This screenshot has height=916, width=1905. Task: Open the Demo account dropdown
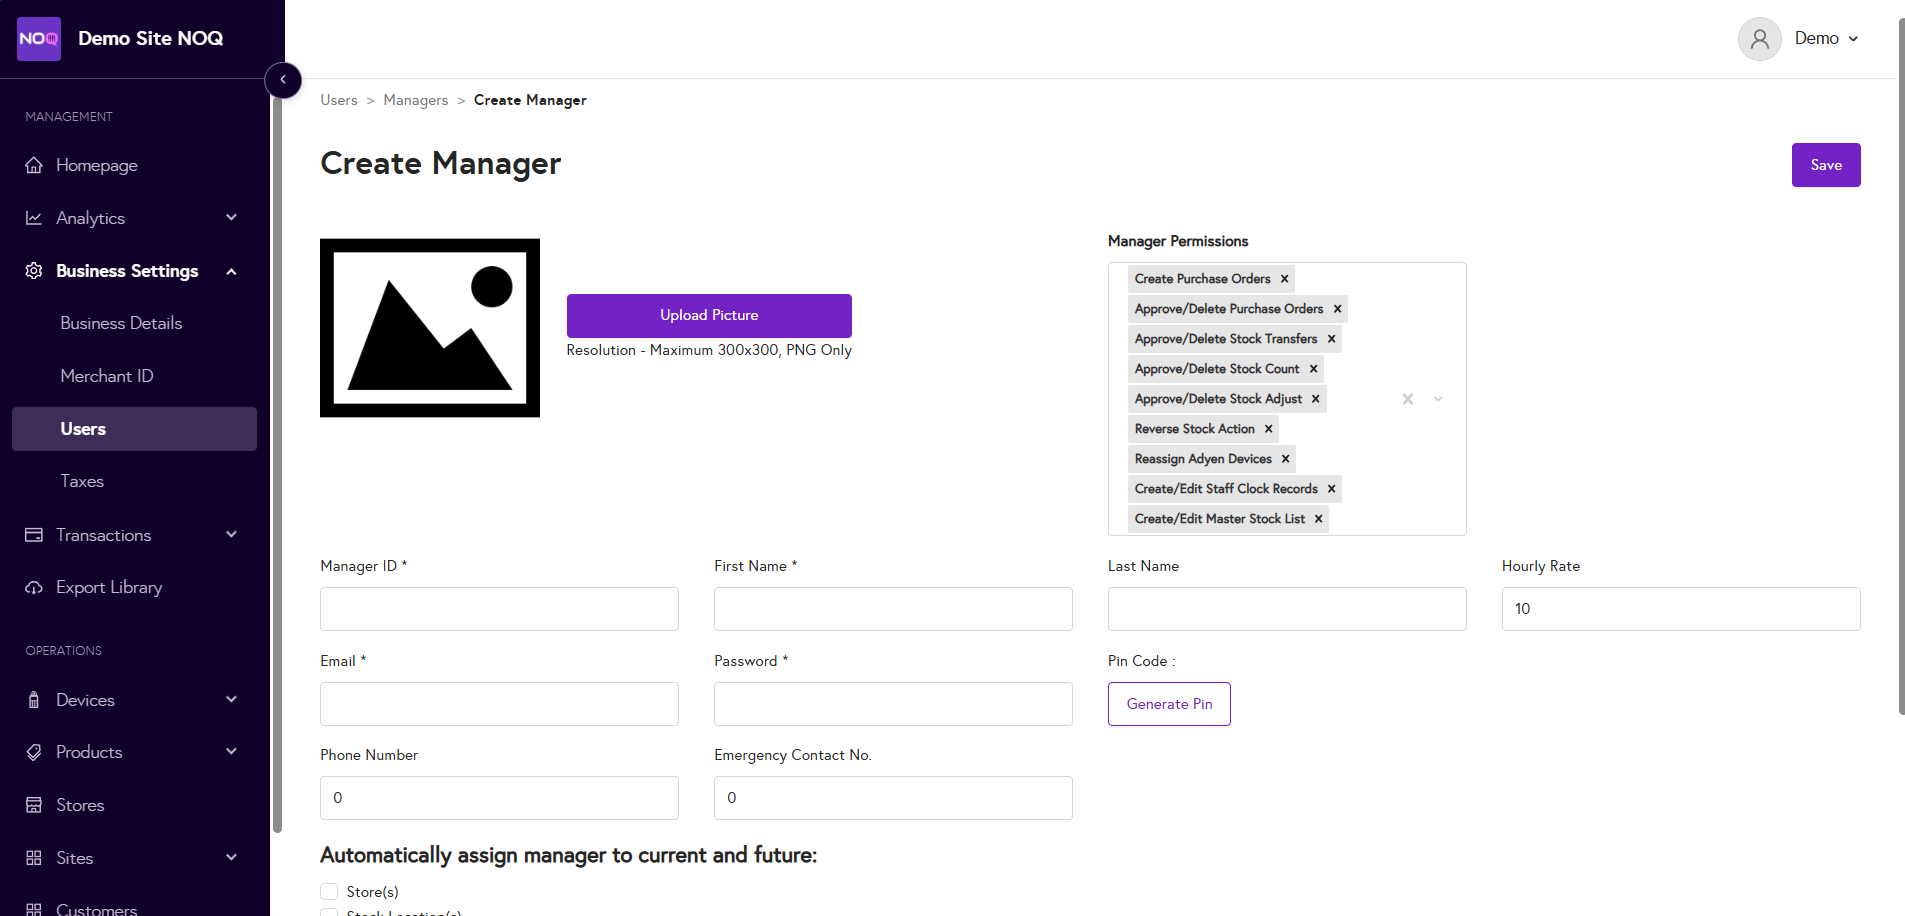click(x=1826, y=39)
